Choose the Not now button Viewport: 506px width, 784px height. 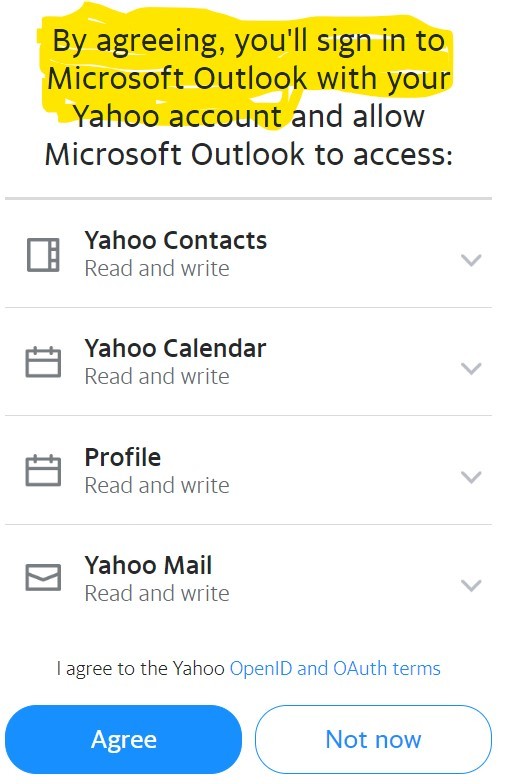pos(374,739)
